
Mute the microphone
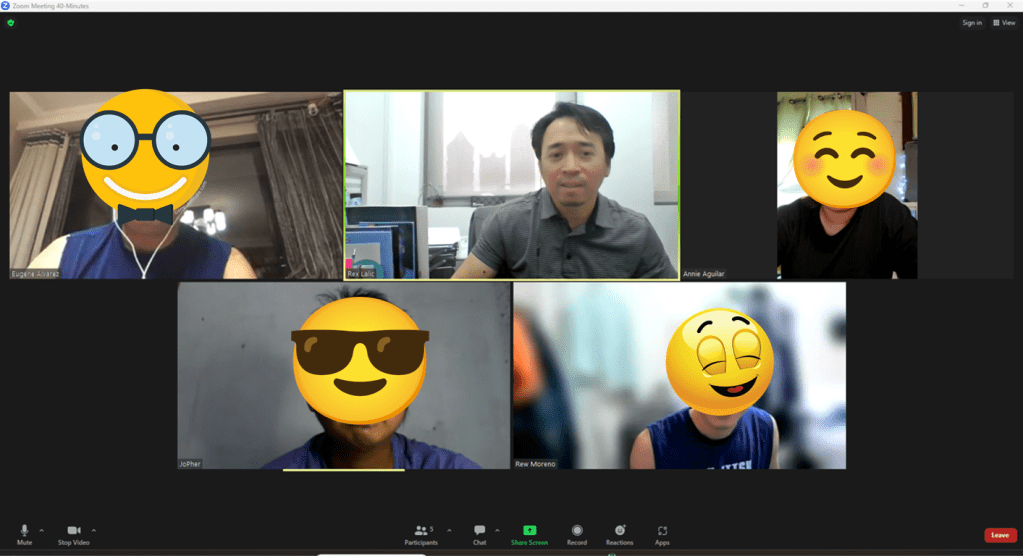click(x=24, y=531)
